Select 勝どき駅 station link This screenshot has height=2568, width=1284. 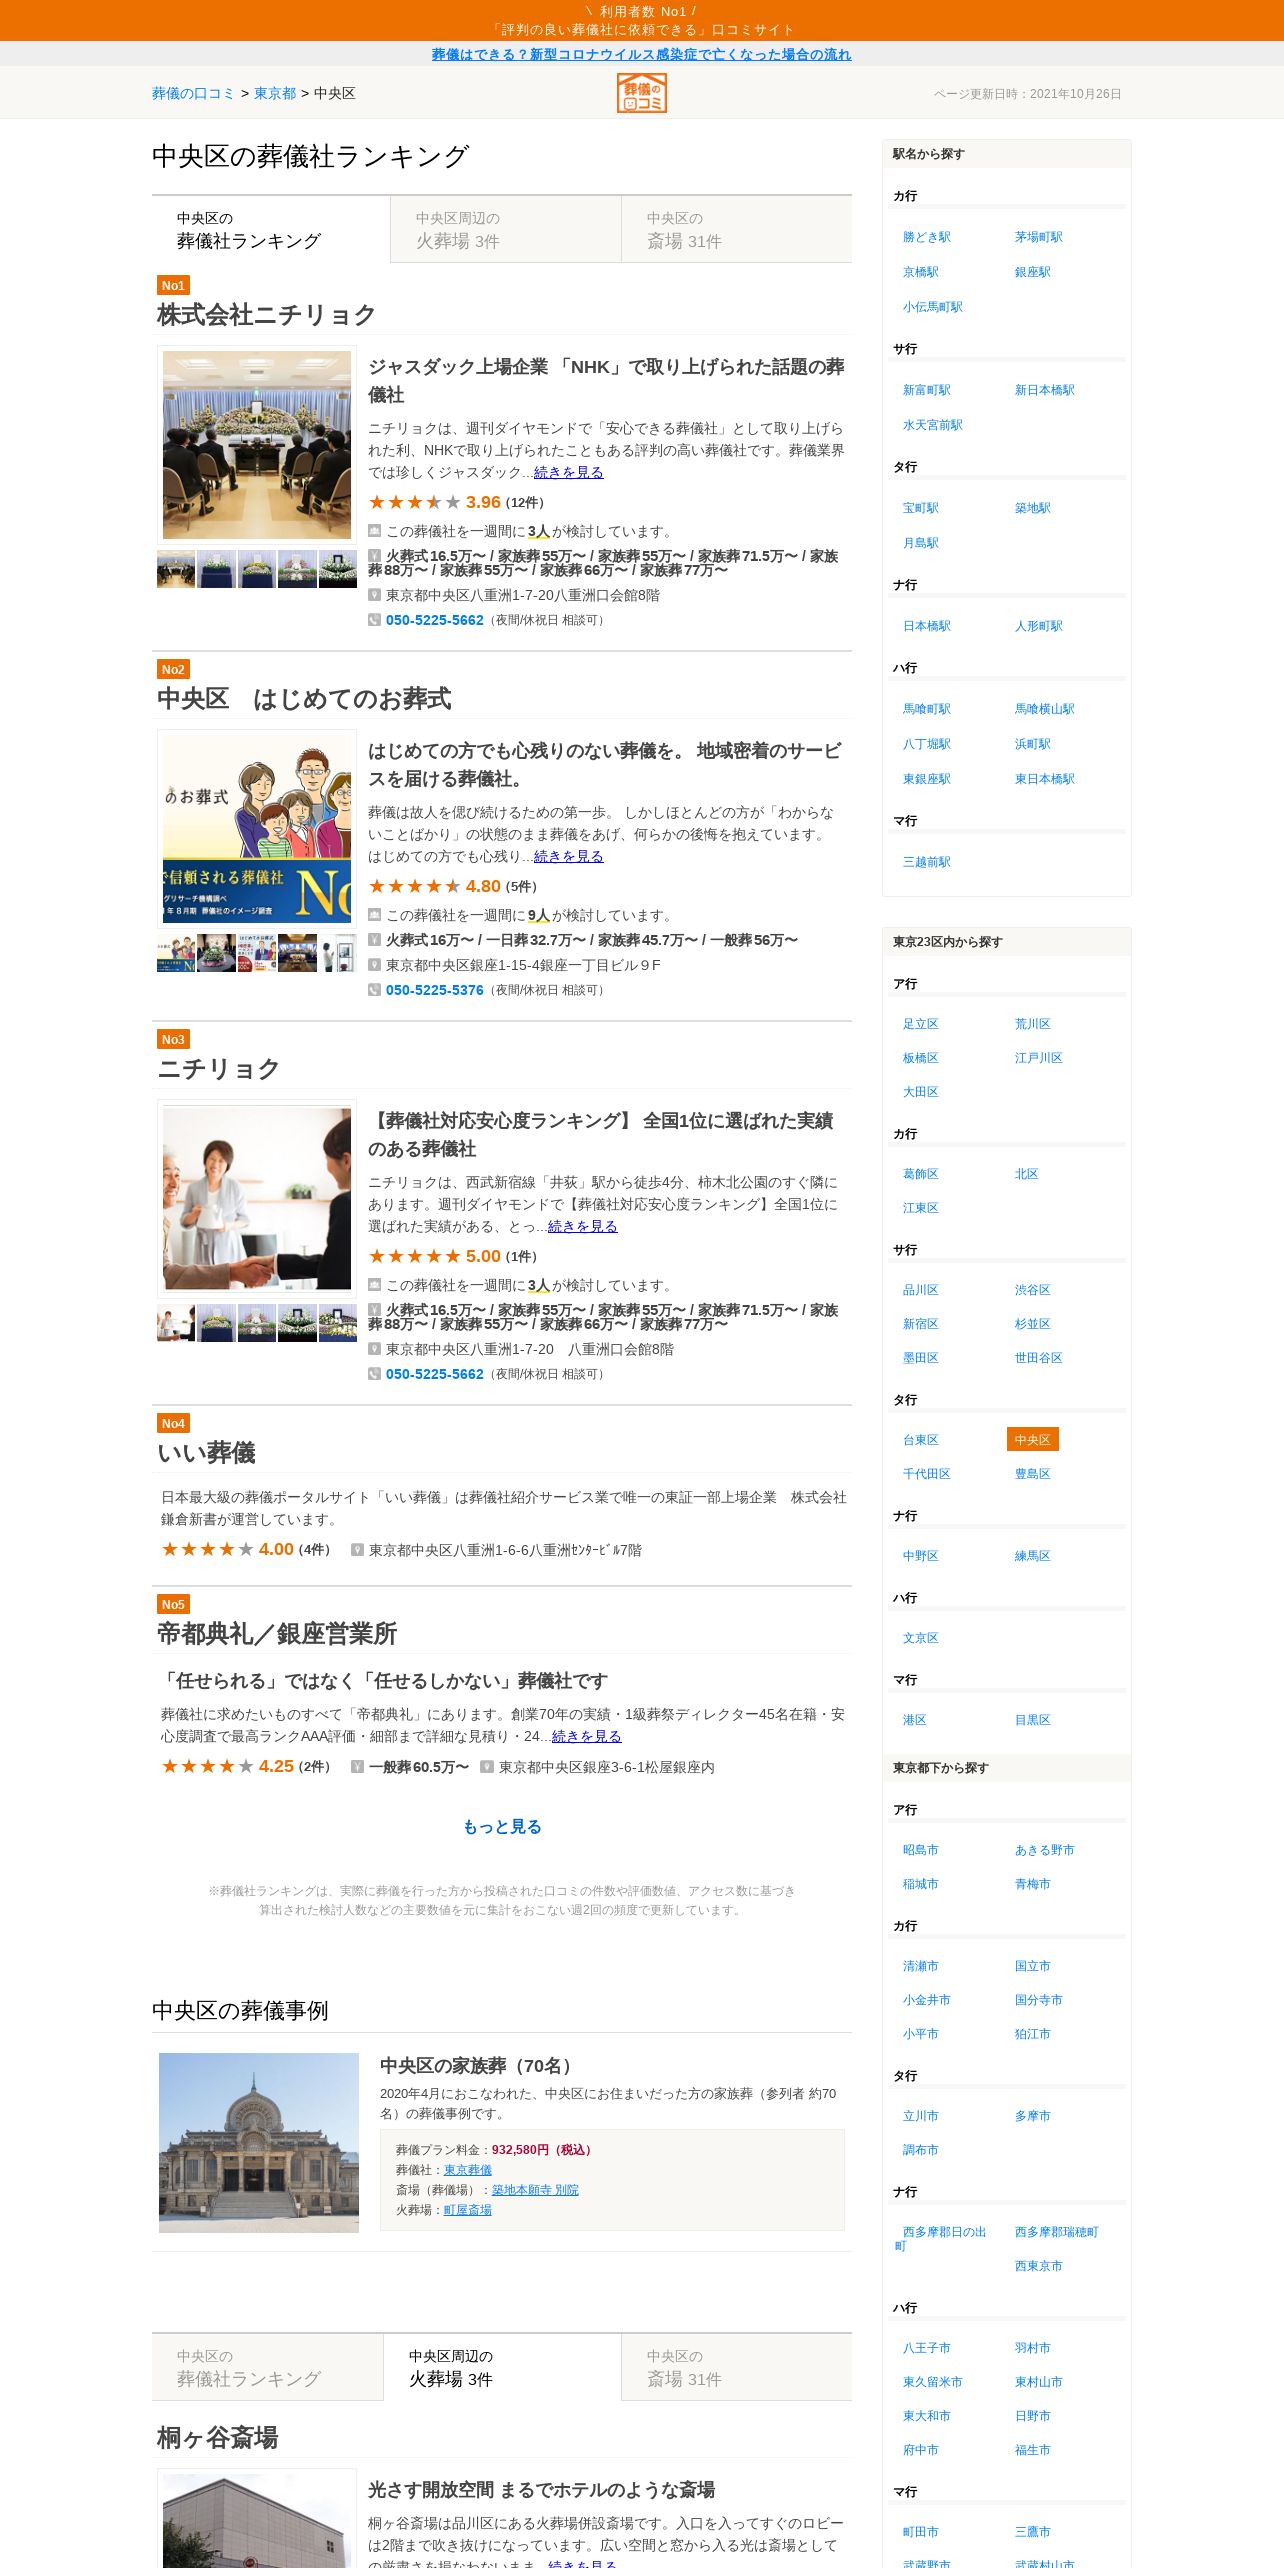927,237
